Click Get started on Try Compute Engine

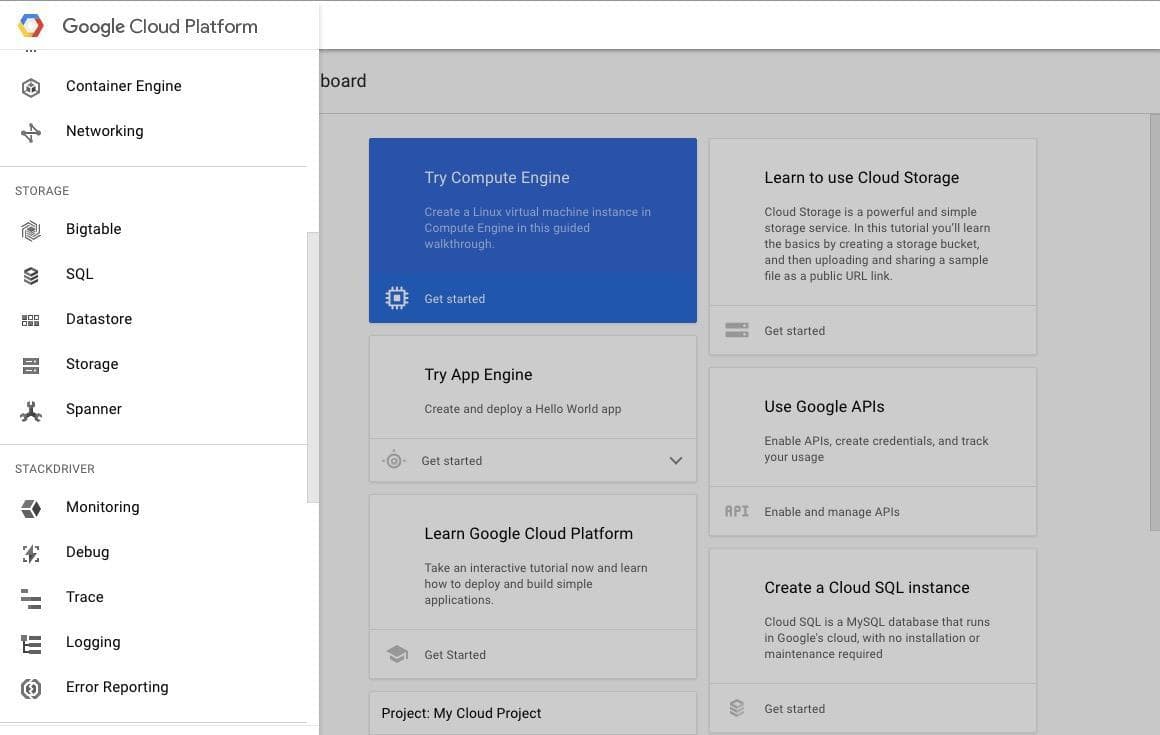[x=454, y=299]
